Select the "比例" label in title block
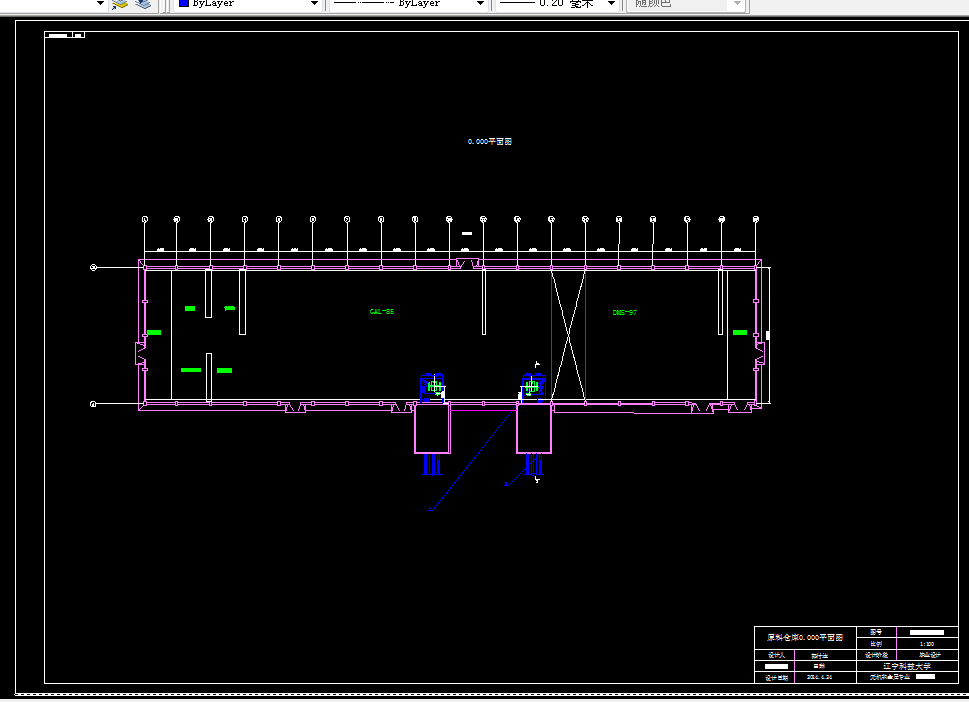 click(x=876, y=644)
